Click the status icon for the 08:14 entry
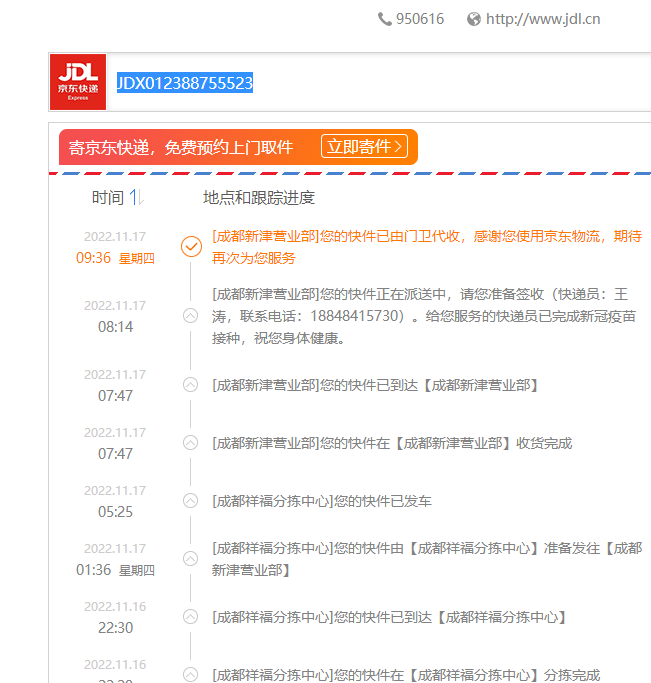651x683 pixels. [190, 315]
